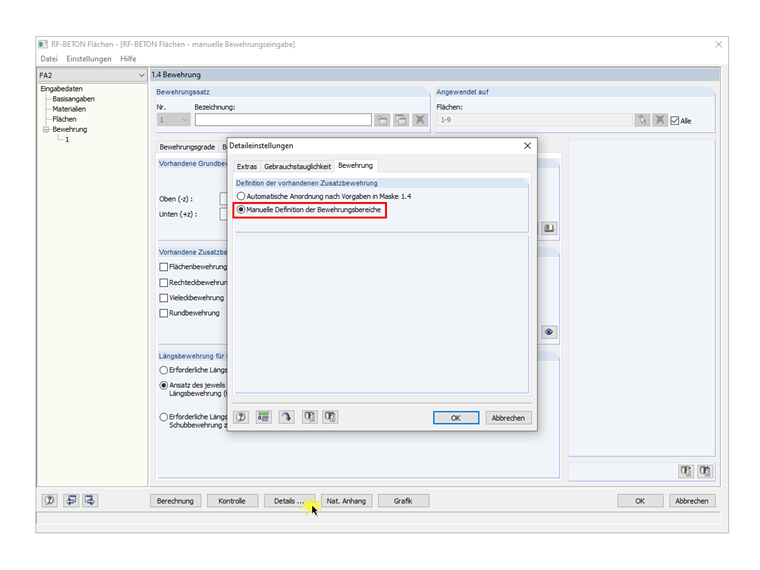
Task: Select Materialien in the tree
Action: pos(69,109)
